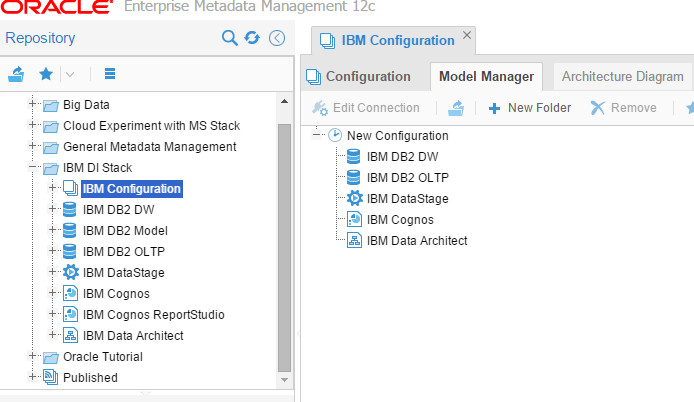Screen dimensions: 694x402
Task: Click open icon in Model Manager toolbar
Action: click(456, 108)
